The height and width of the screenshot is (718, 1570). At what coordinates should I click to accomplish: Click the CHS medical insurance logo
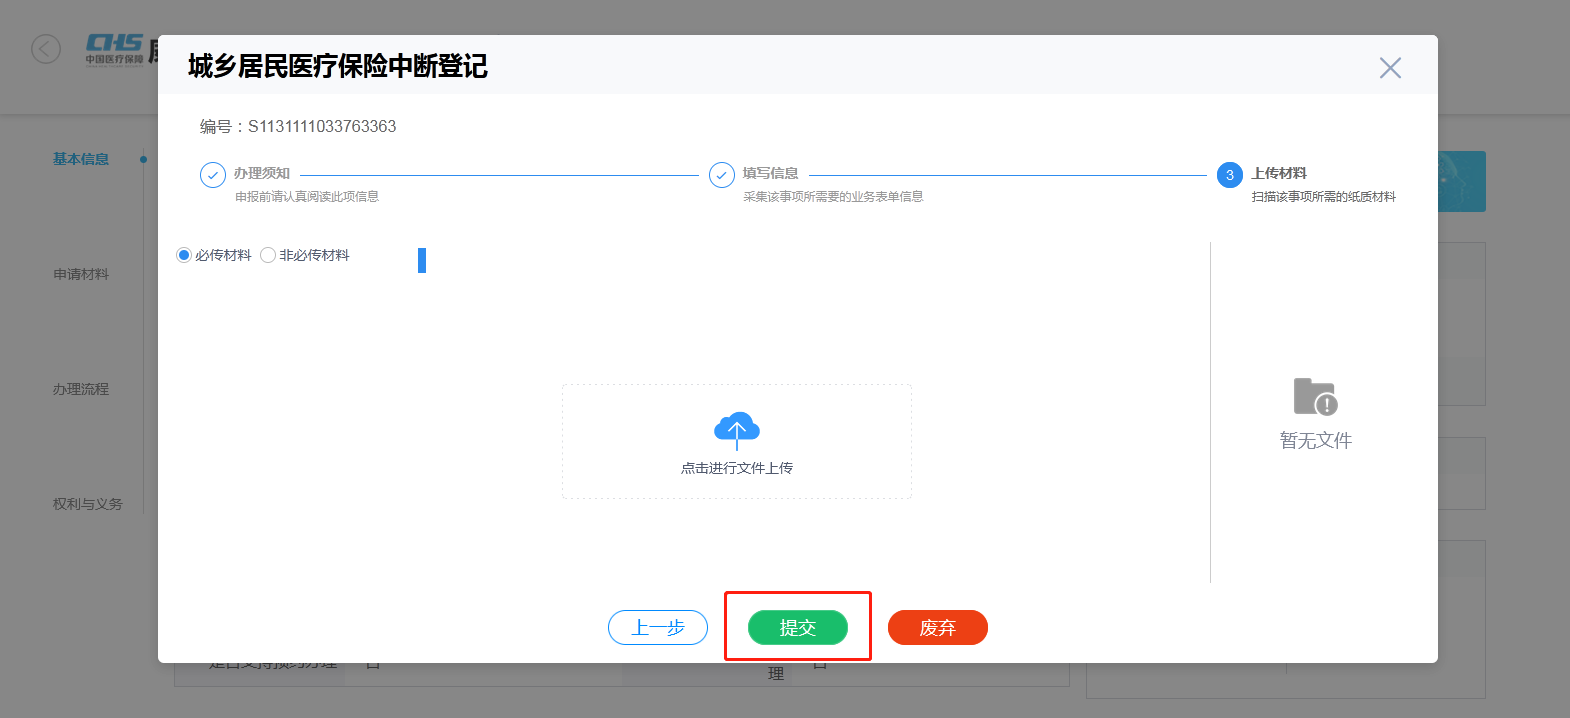pos(114,48)
